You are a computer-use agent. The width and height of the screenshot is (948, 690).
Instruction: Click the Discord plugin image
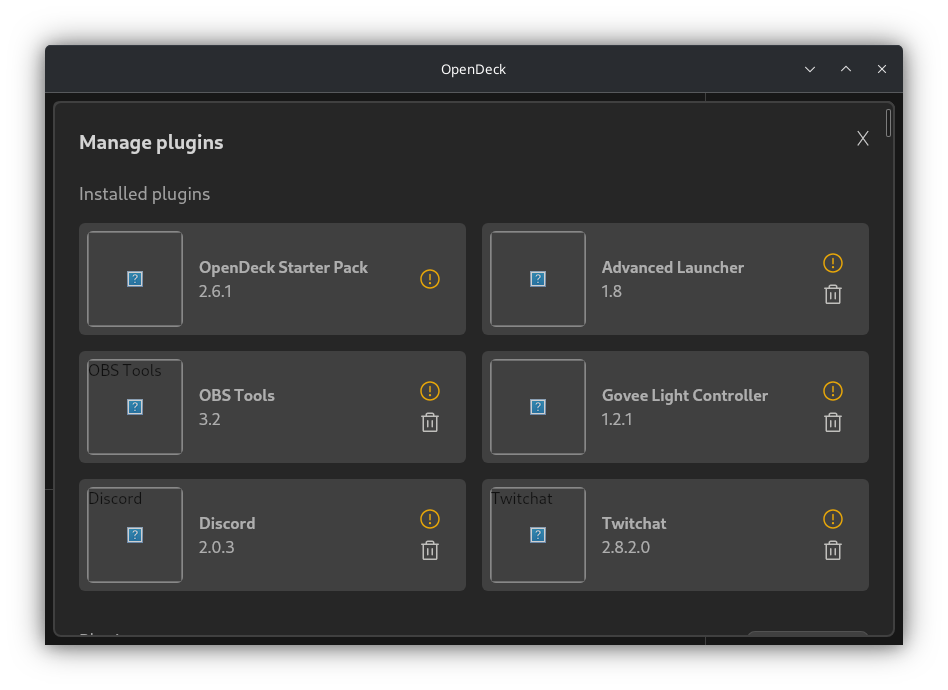coord(135,535)
